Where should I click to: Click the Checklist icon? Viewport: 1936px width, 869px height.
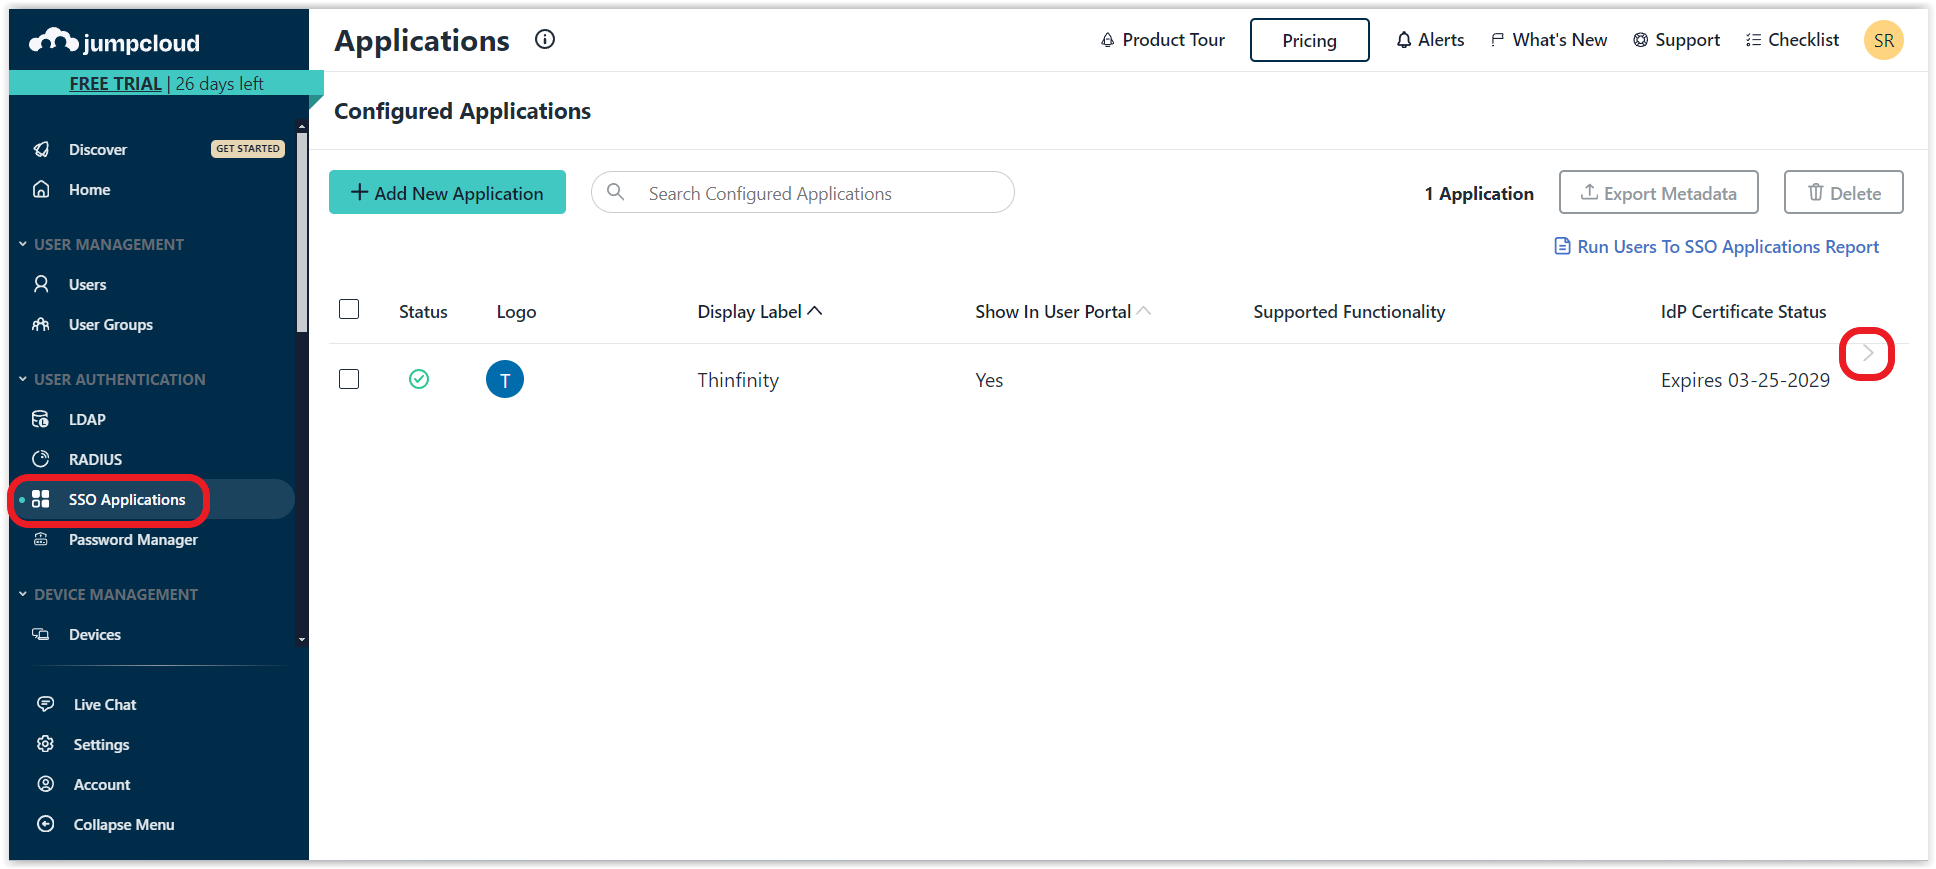pyautogui.click(x=1753, y=40)
